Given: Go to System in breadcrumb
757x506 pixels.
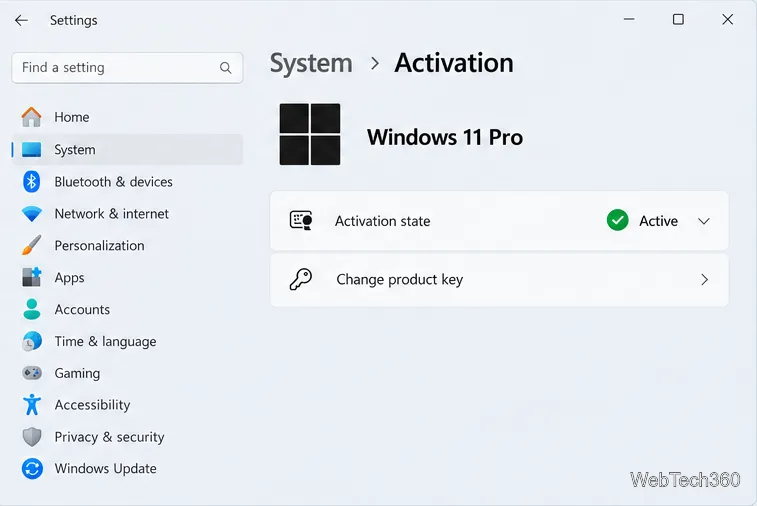Looking at the screenshot, I should (x=311, y=63).
